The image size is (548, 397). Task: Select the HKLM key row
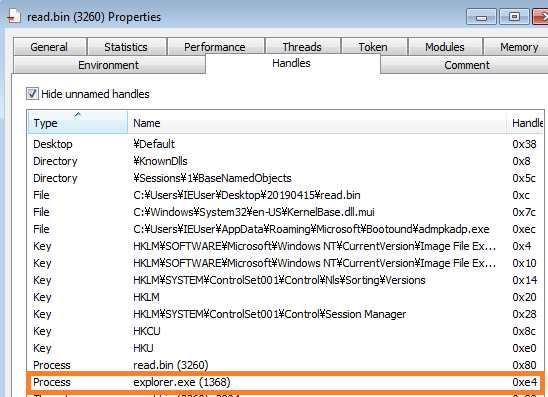coord(285,297)
